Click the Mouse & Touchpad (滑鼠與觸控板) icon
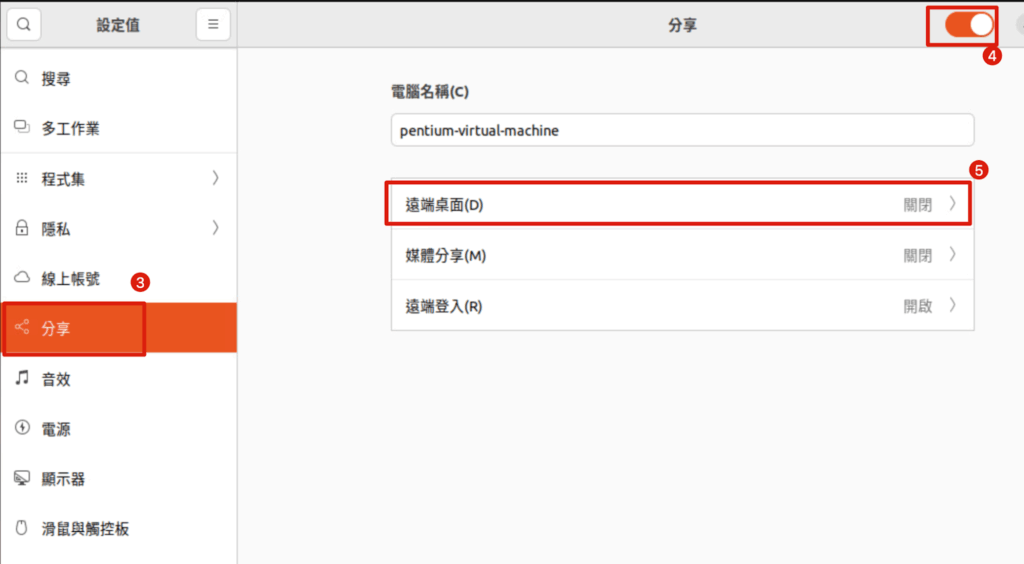1024x564 pixels. click(22, 528)
